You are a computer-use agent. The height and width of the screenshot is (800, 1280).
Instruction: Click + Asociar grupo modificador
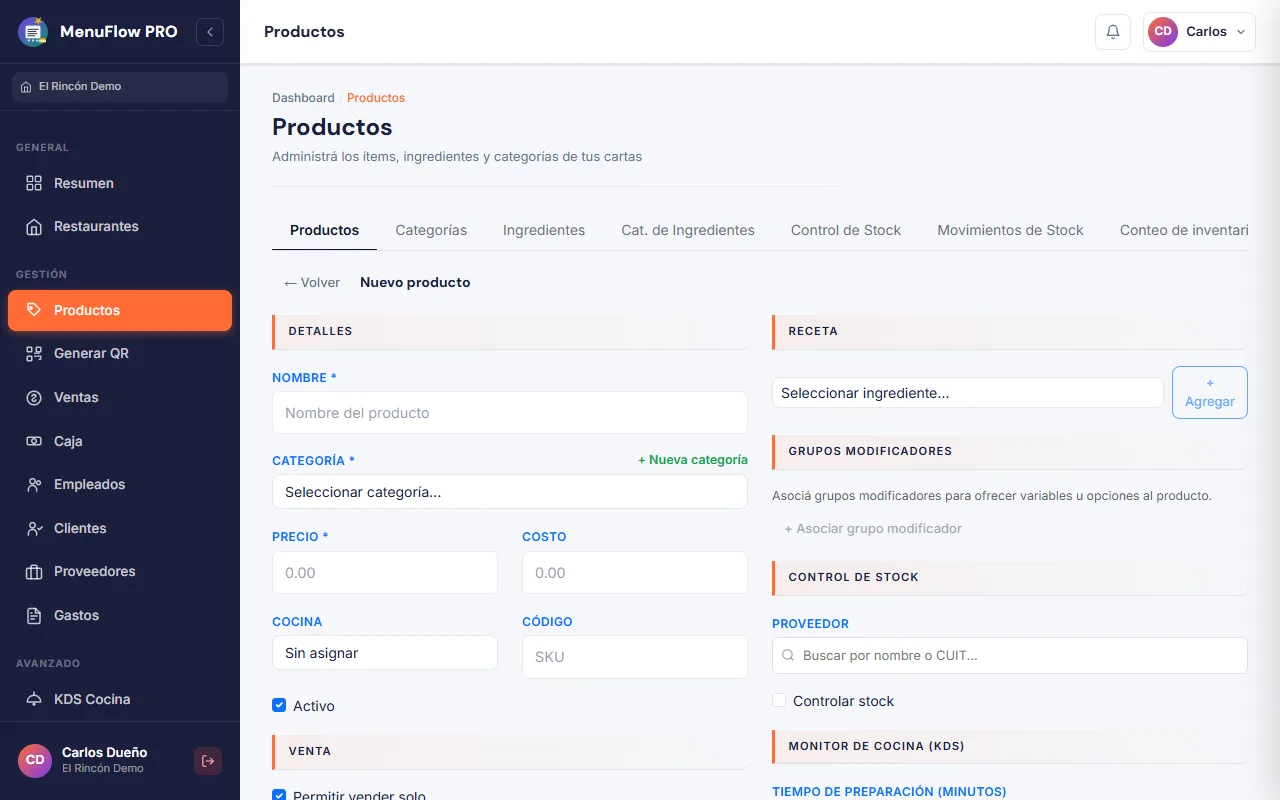[x=873, y=528]
